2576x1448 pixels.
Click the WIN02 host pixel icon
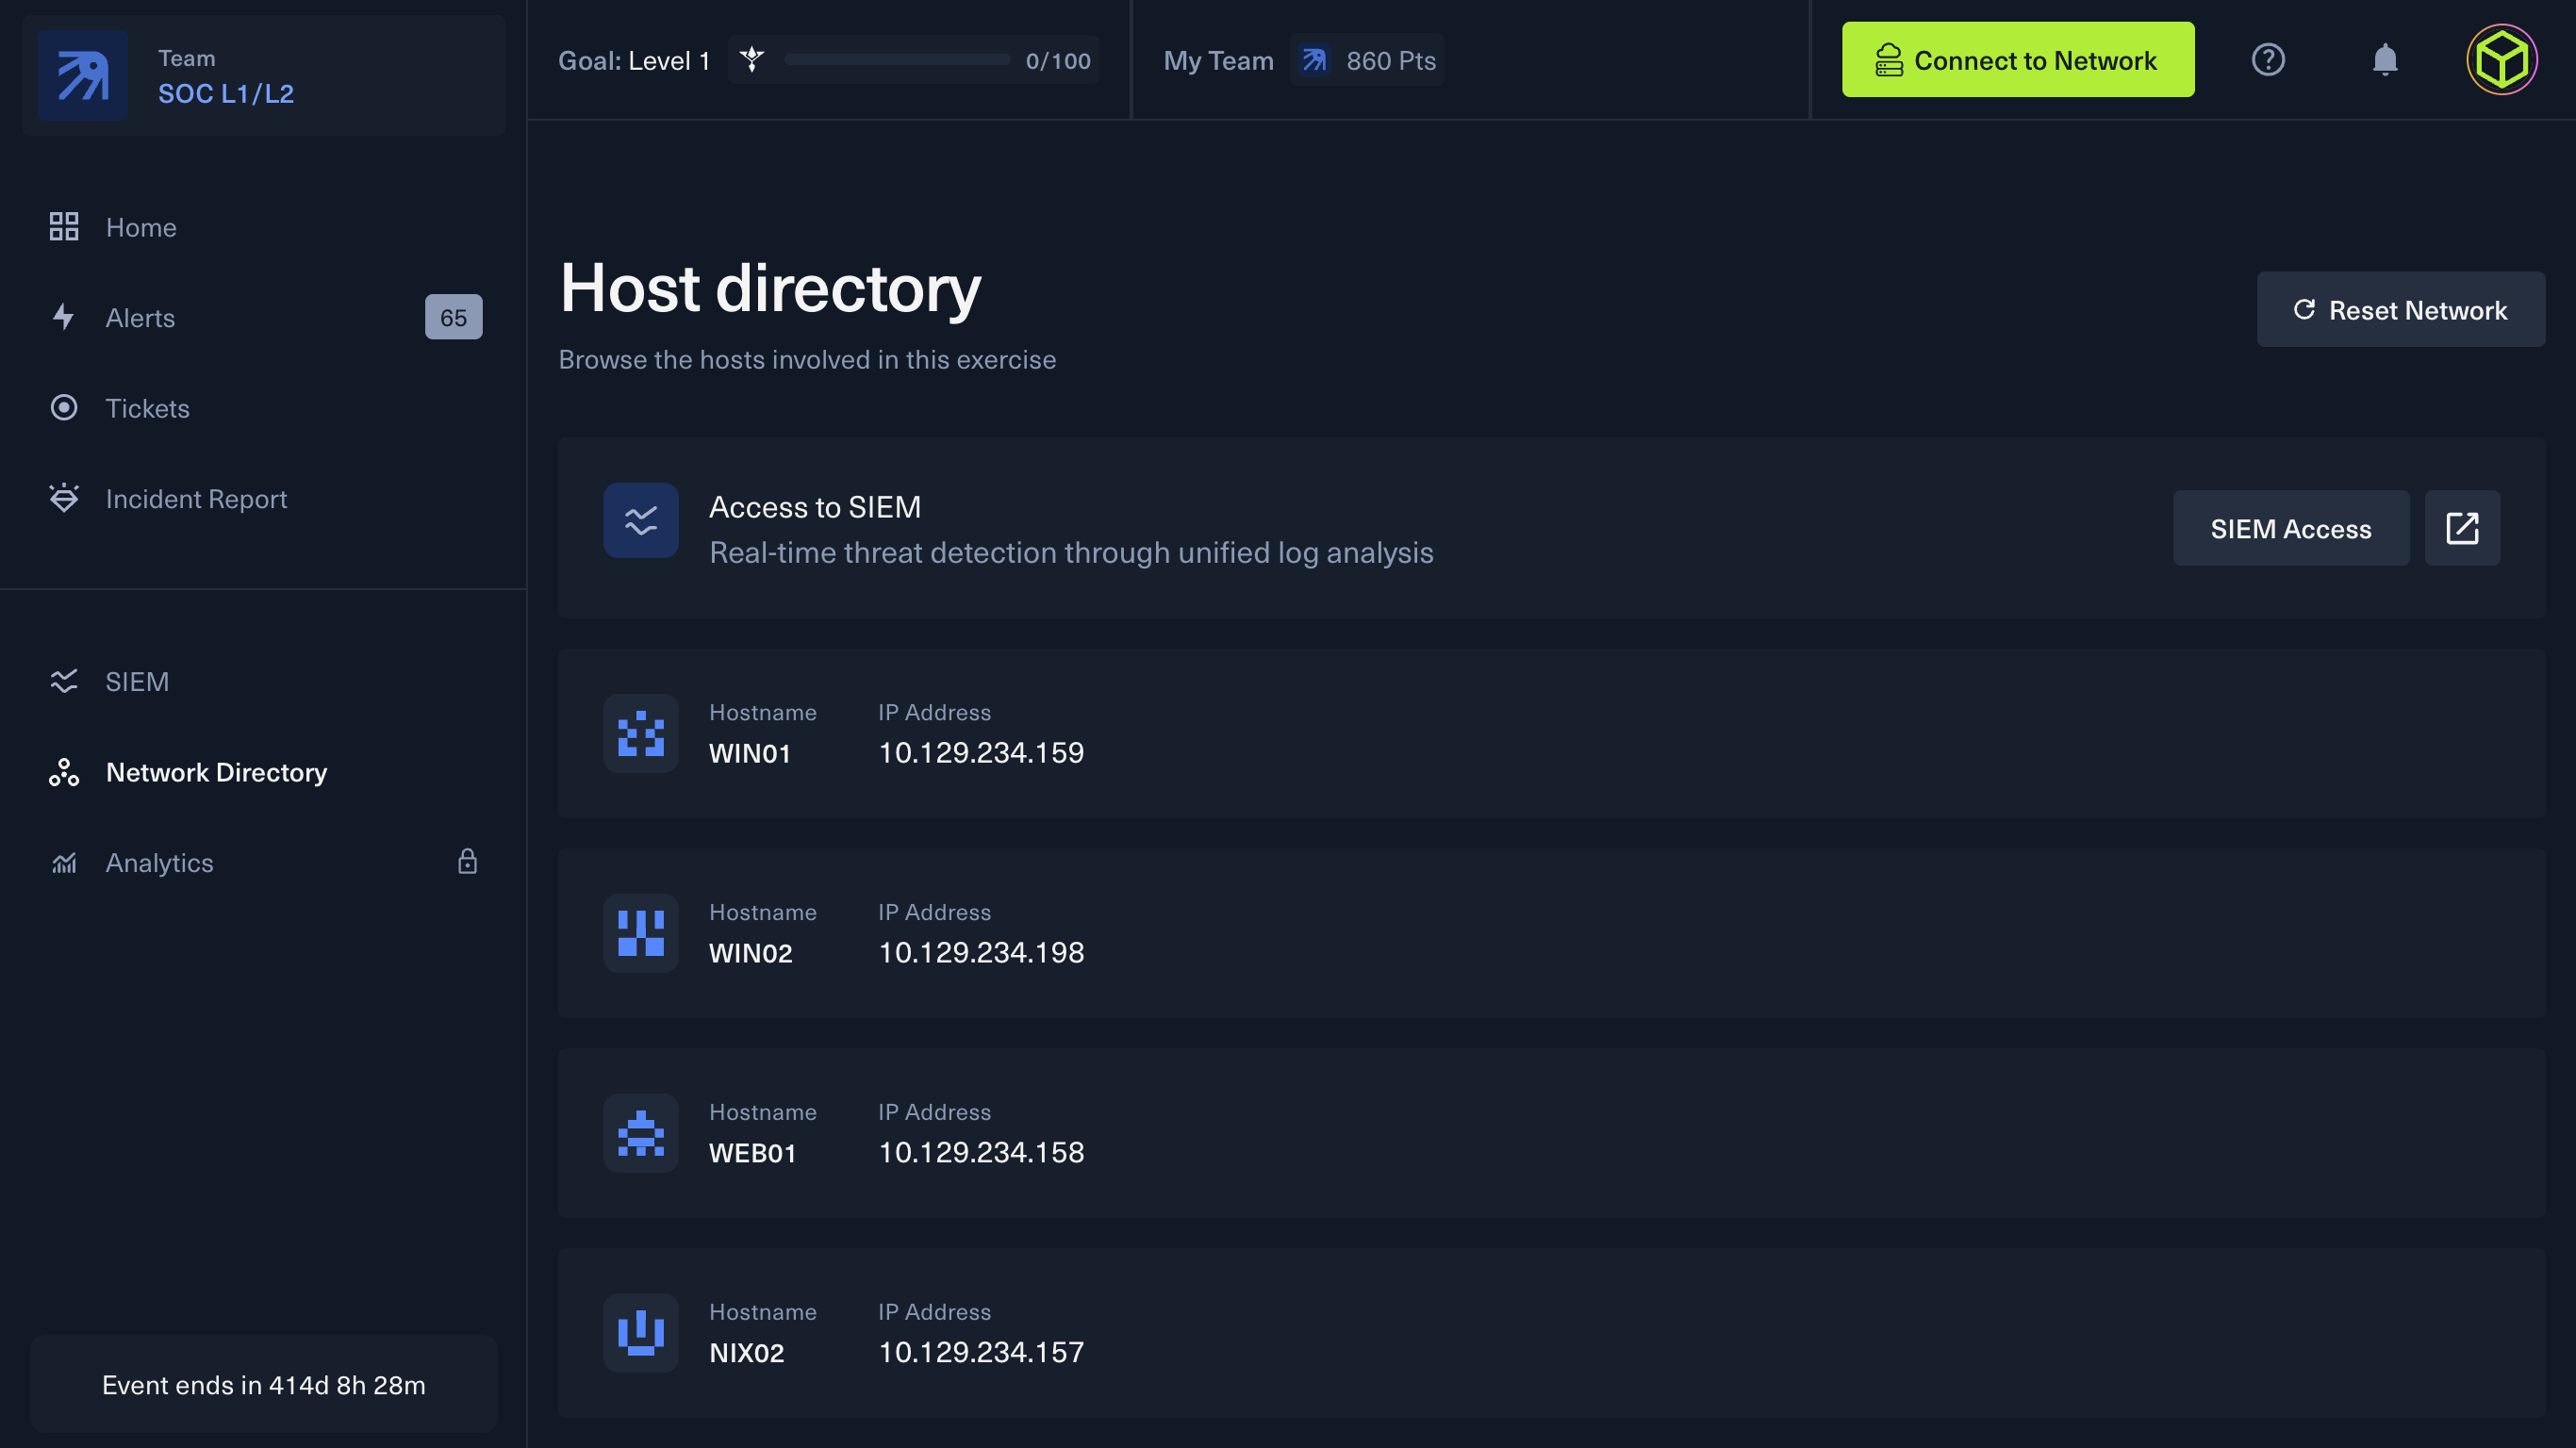tap(640, 933)
